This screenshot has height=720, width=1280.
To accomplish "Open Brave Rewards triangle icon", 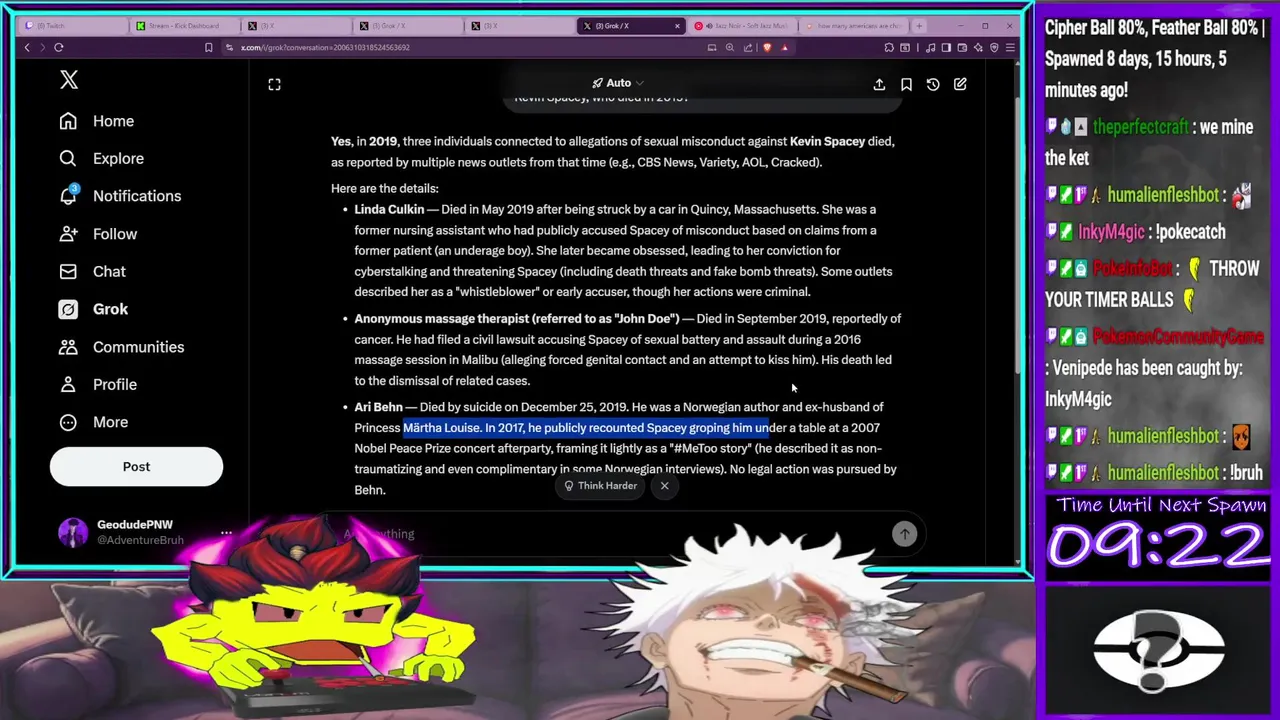I will [785, 47].
